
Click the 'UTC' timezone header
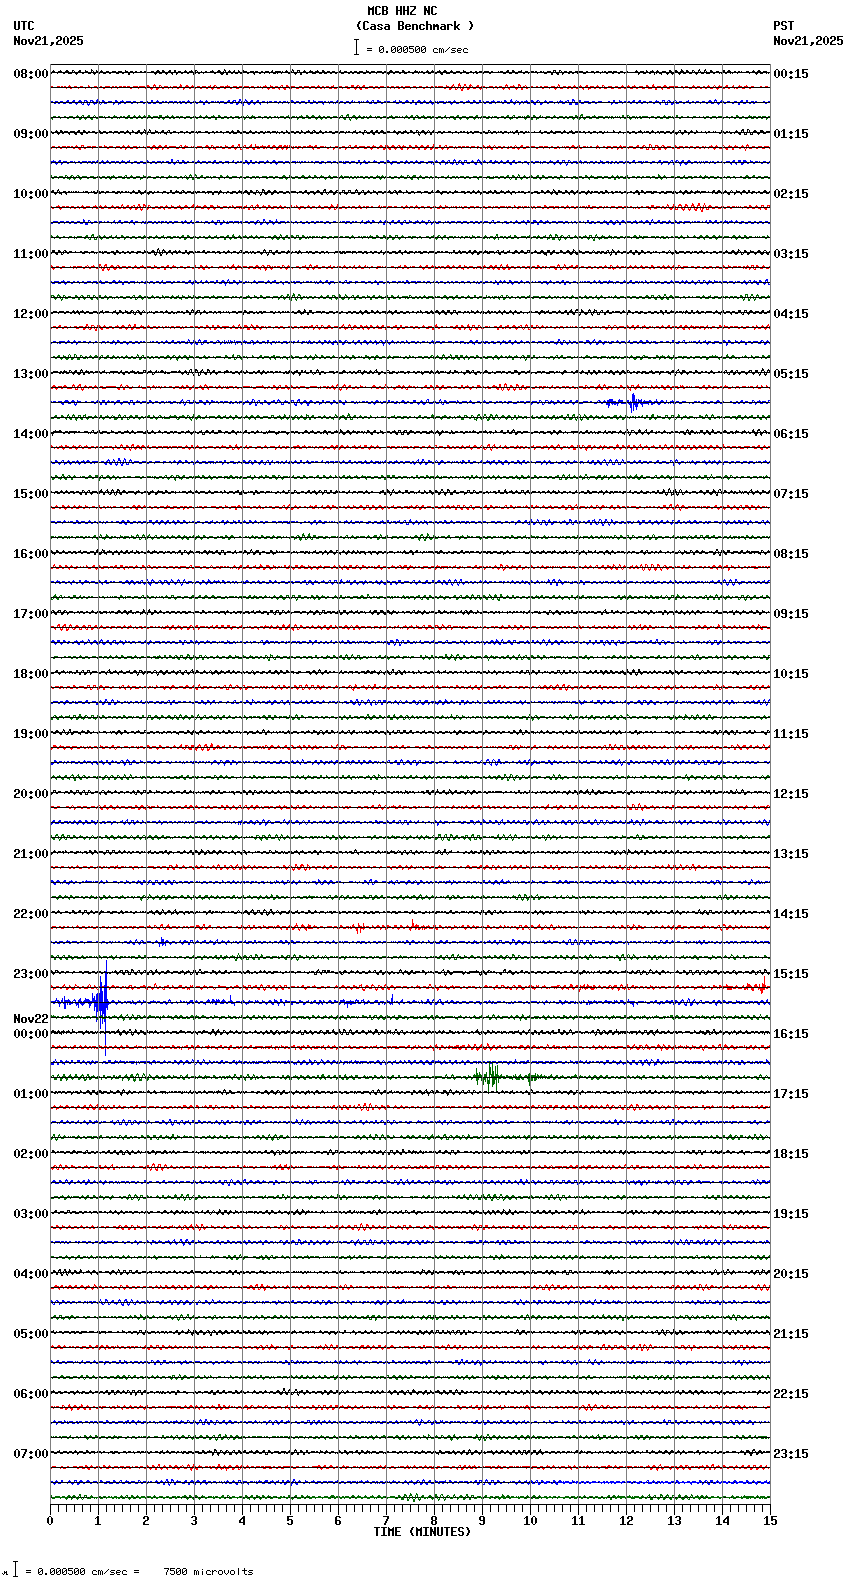[24, 26]
